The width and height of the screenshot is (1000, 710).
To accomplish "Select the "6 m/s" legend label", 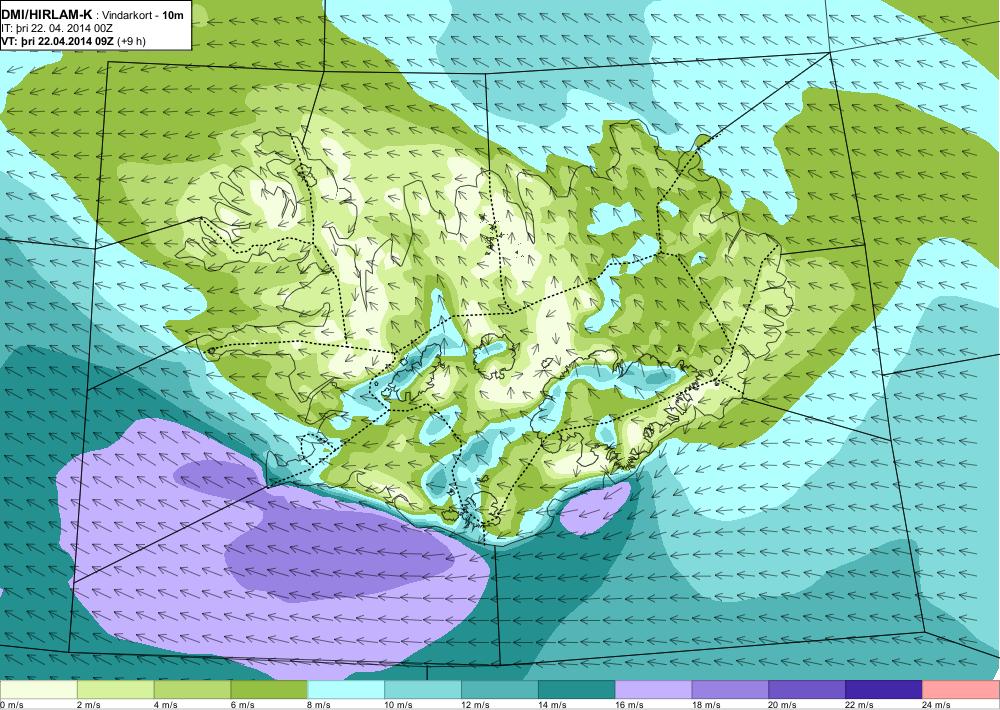I will click(243, 705).
